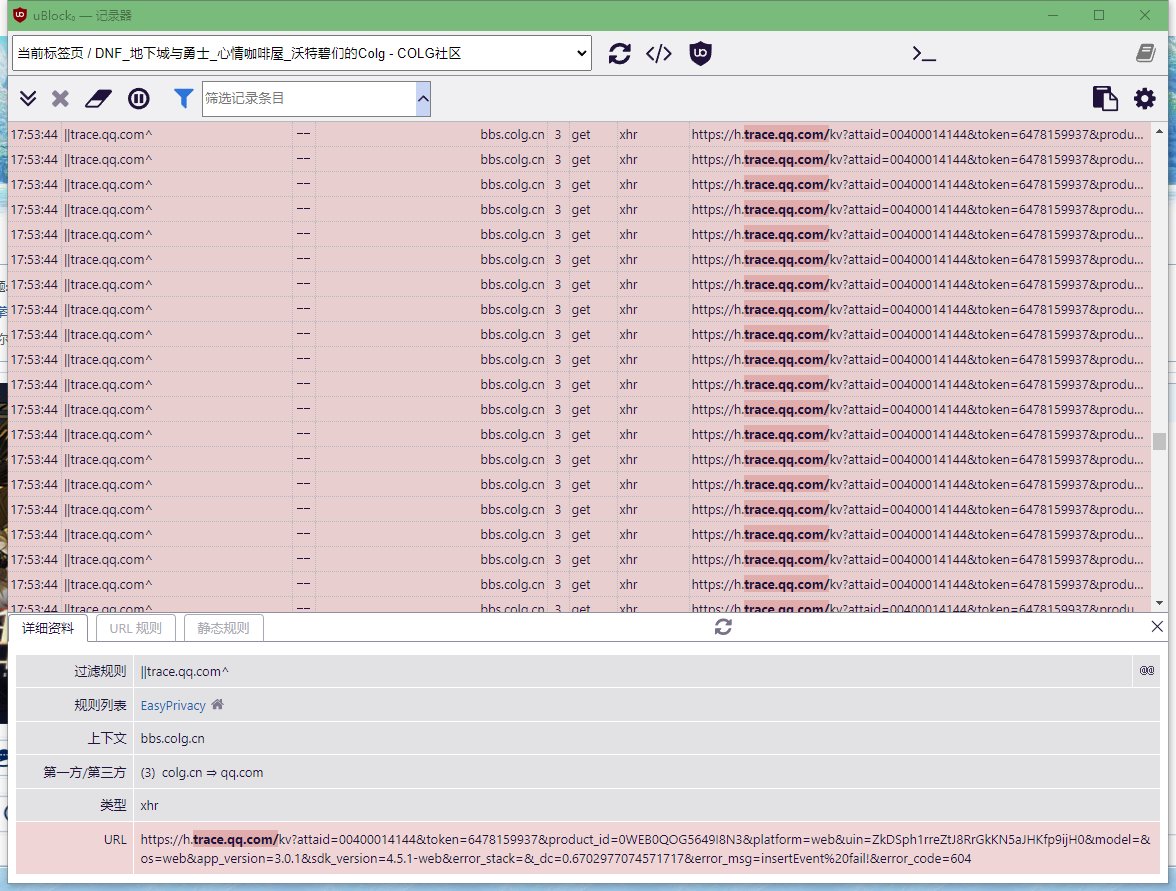Switch to the 静态规则 tab
This screenshot has height=891, width=1176.
coord(224,628)
